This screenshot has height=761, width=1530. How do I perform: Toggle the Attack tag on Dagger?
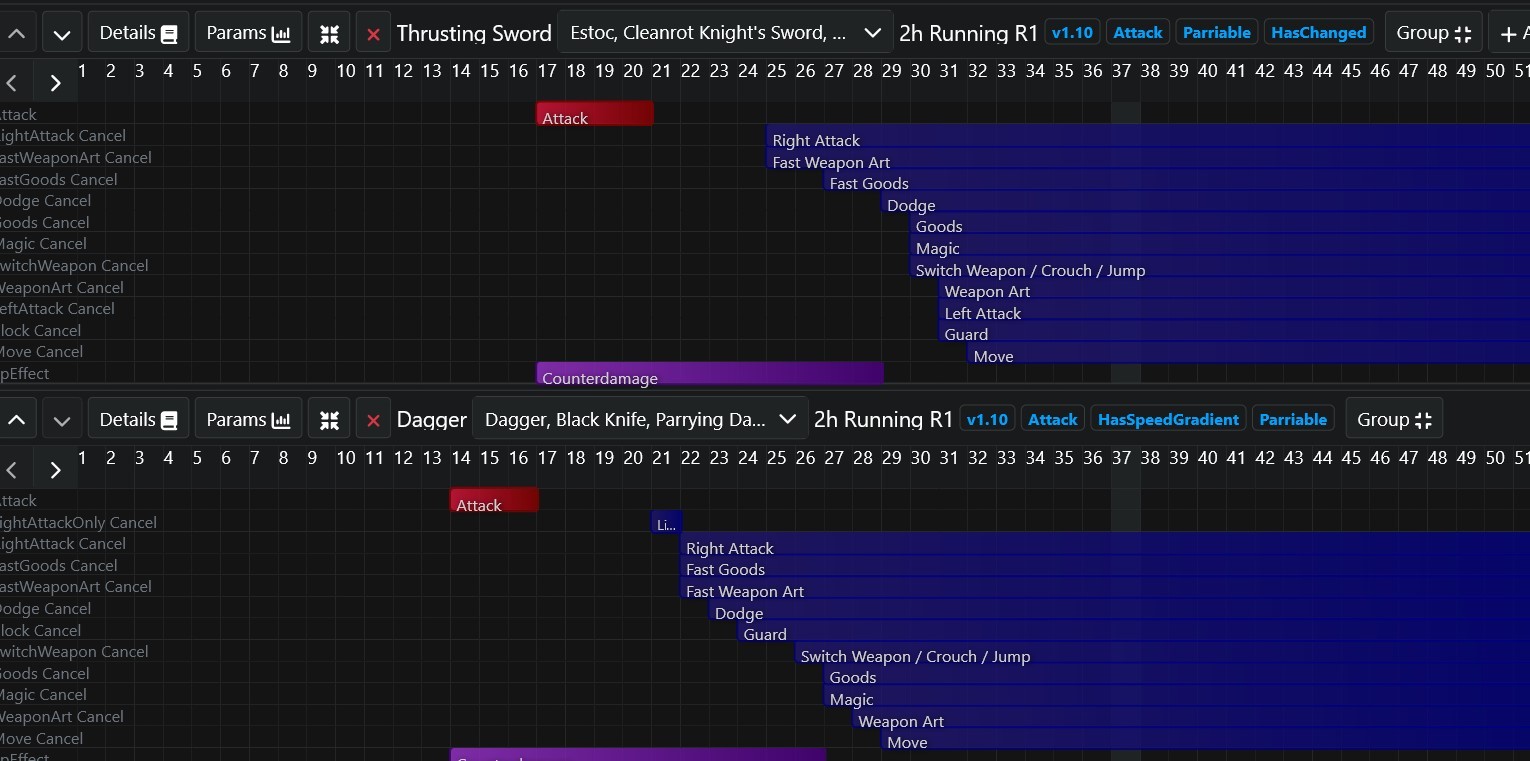click(x=1053, y=420)
